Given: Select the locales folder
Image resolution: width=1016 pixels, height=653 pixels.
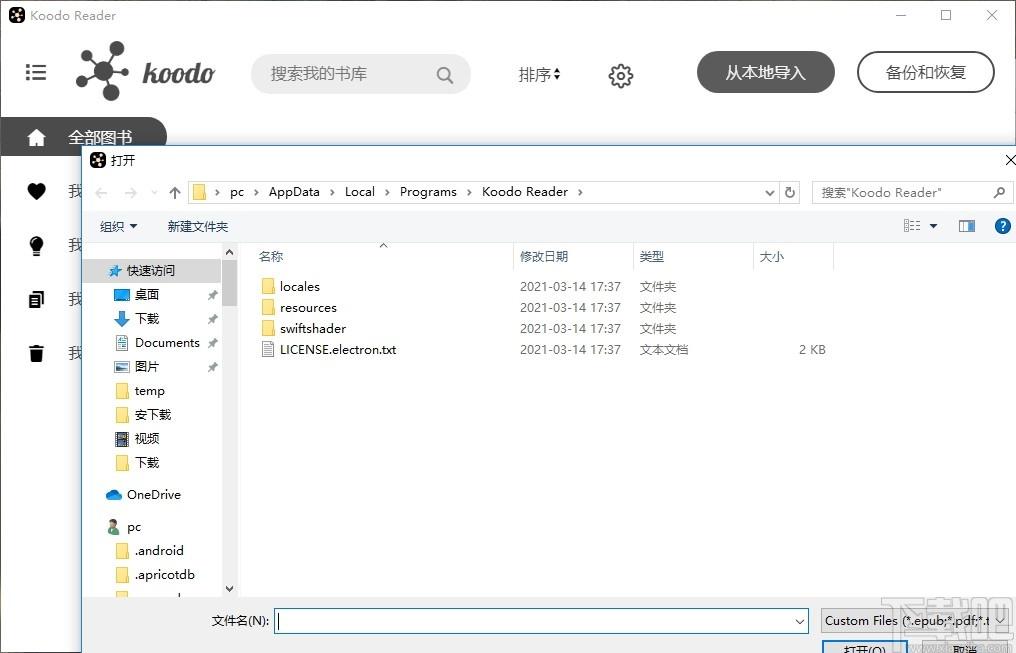Looking at the screenshot, I should tap(291, 286).
